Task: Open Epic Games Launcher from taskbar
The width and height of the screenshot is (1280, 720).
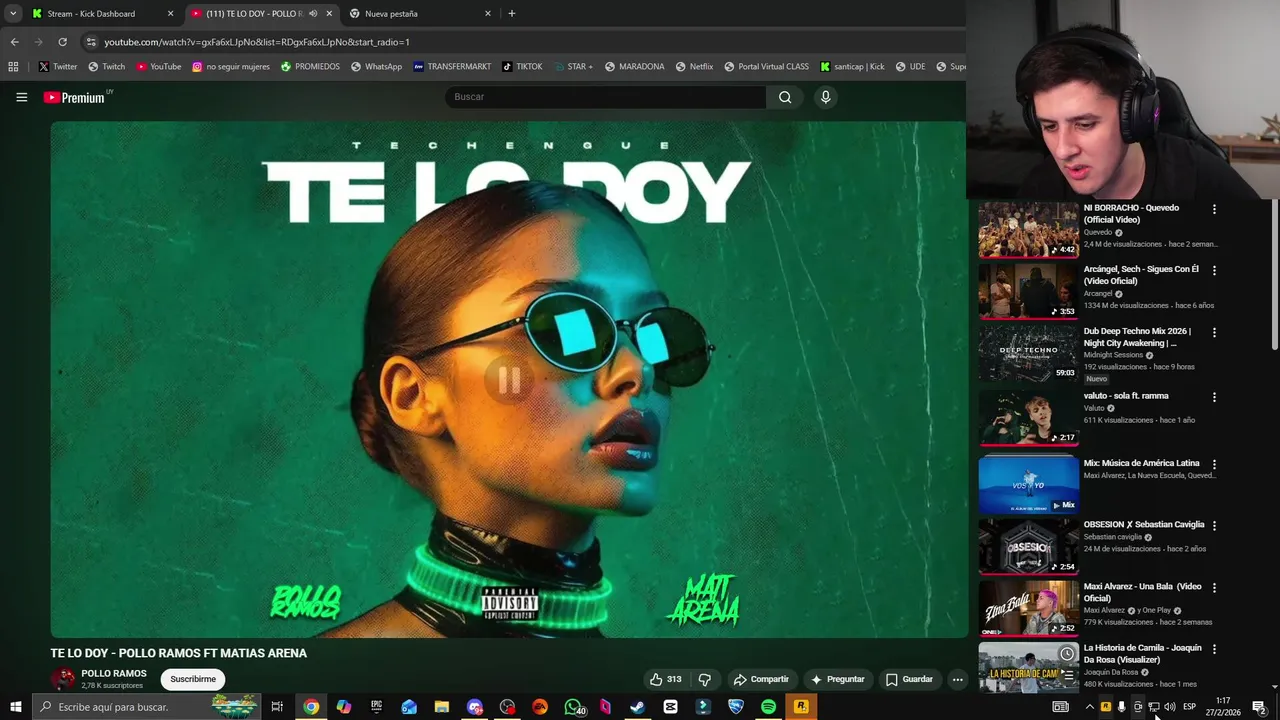Action: point(377,707)
